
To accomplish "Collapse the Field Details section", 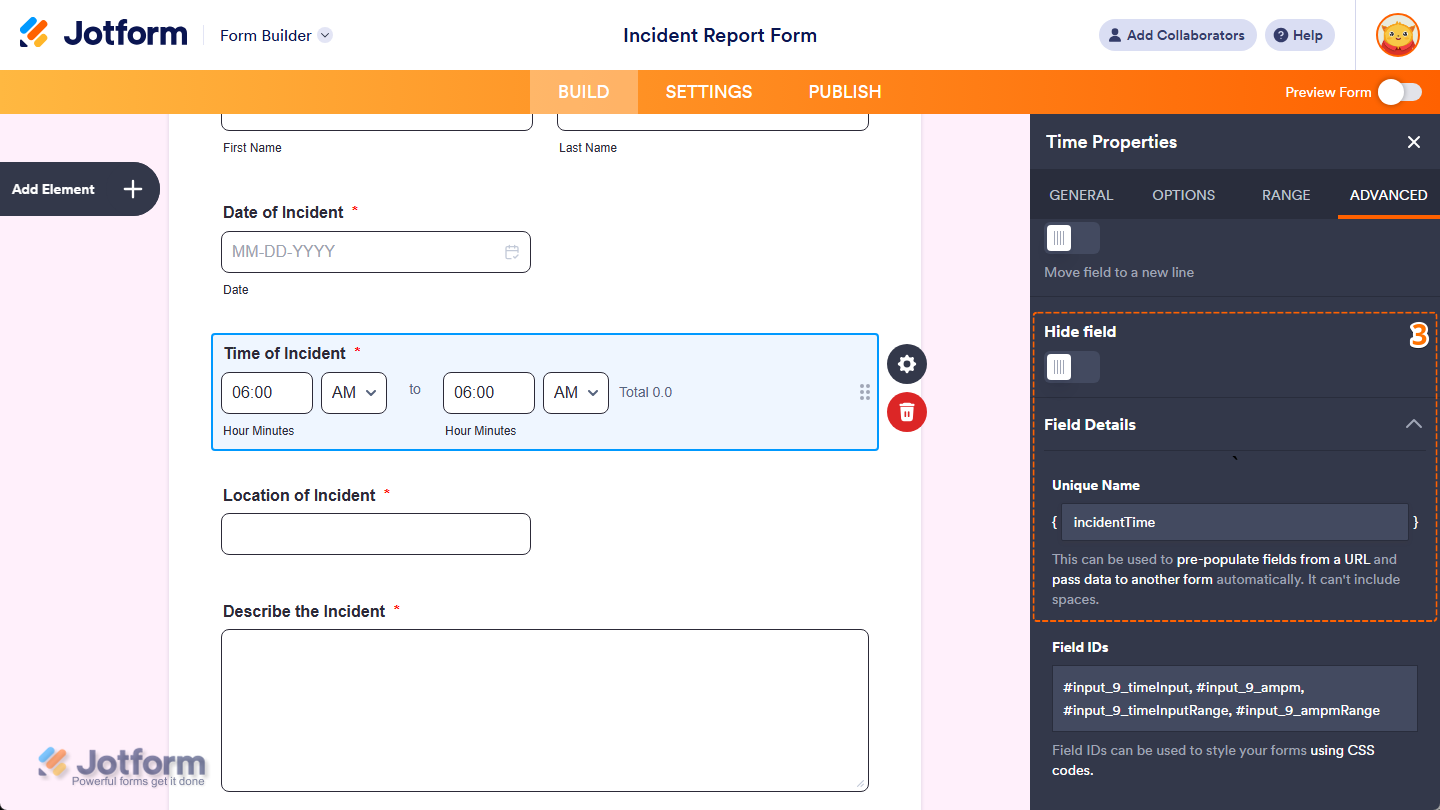I will pos(1414,424).
